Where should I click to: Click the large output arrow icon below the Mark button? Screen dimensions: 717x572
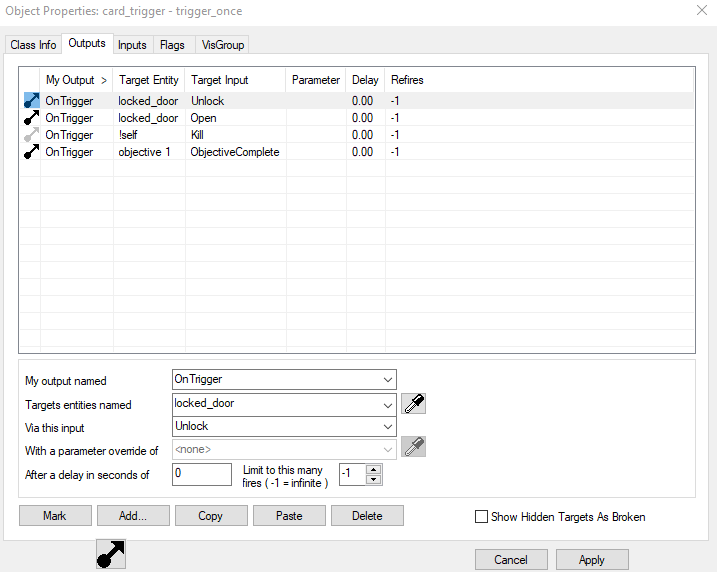(x=111, y=554)
